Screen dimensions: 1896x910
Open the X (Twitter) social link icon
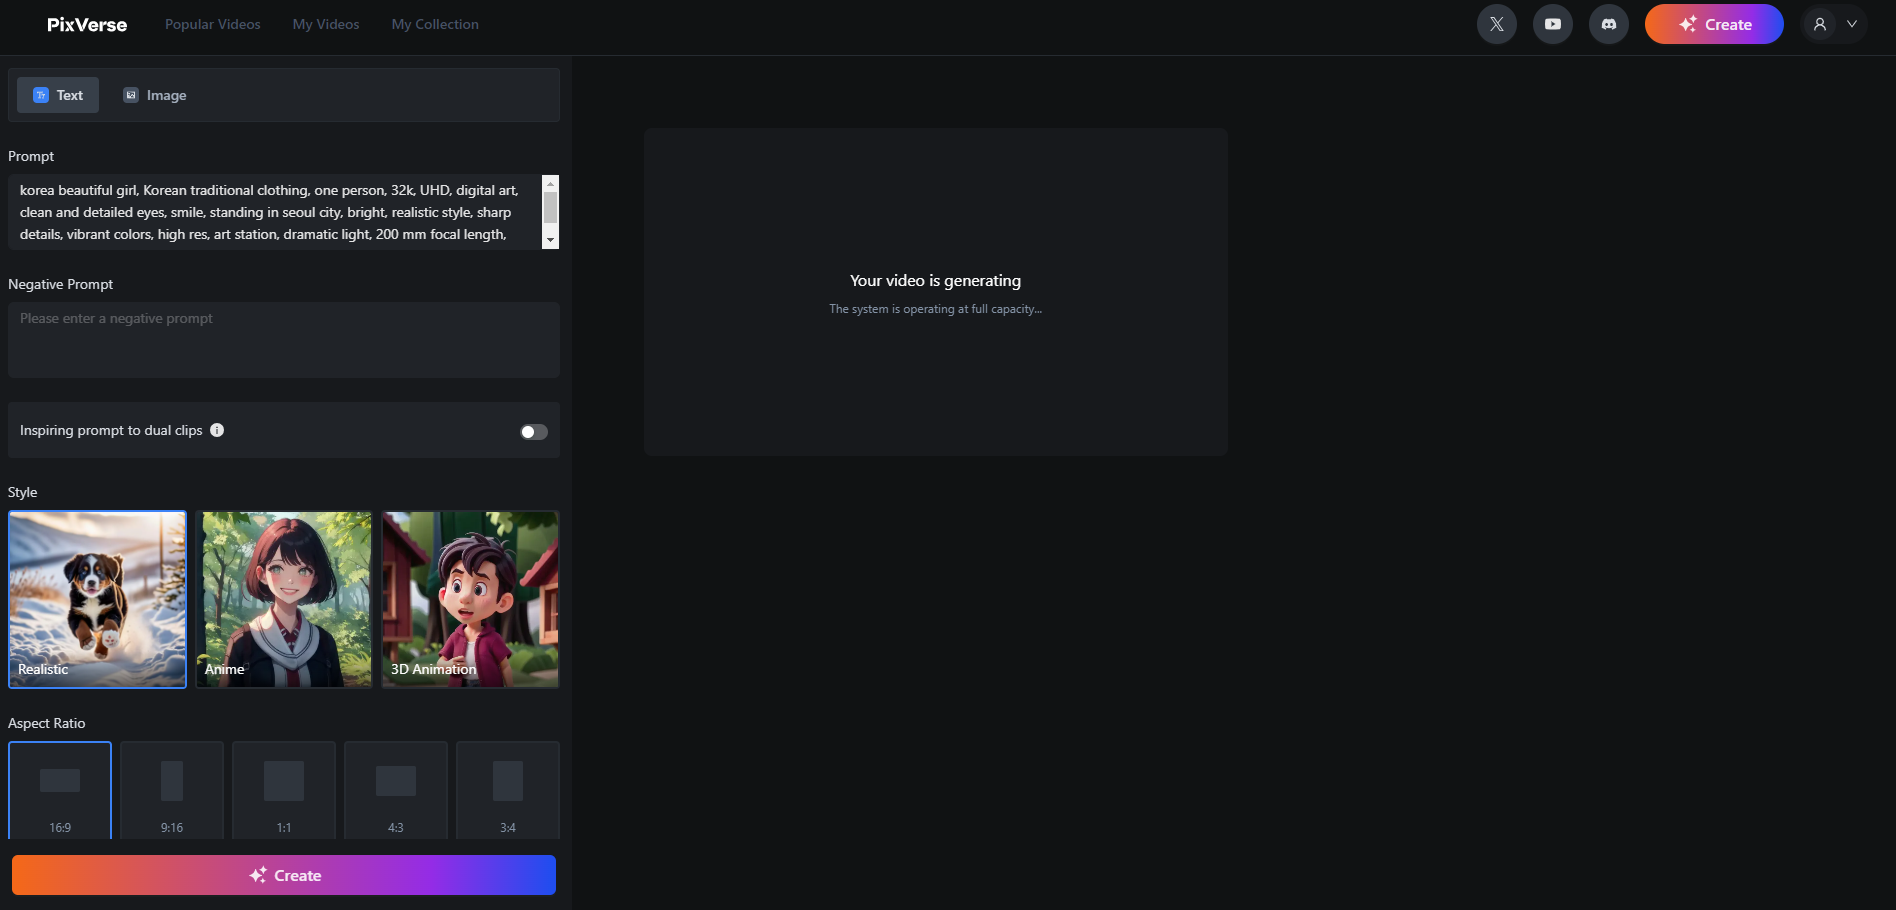click(1496, 24)
